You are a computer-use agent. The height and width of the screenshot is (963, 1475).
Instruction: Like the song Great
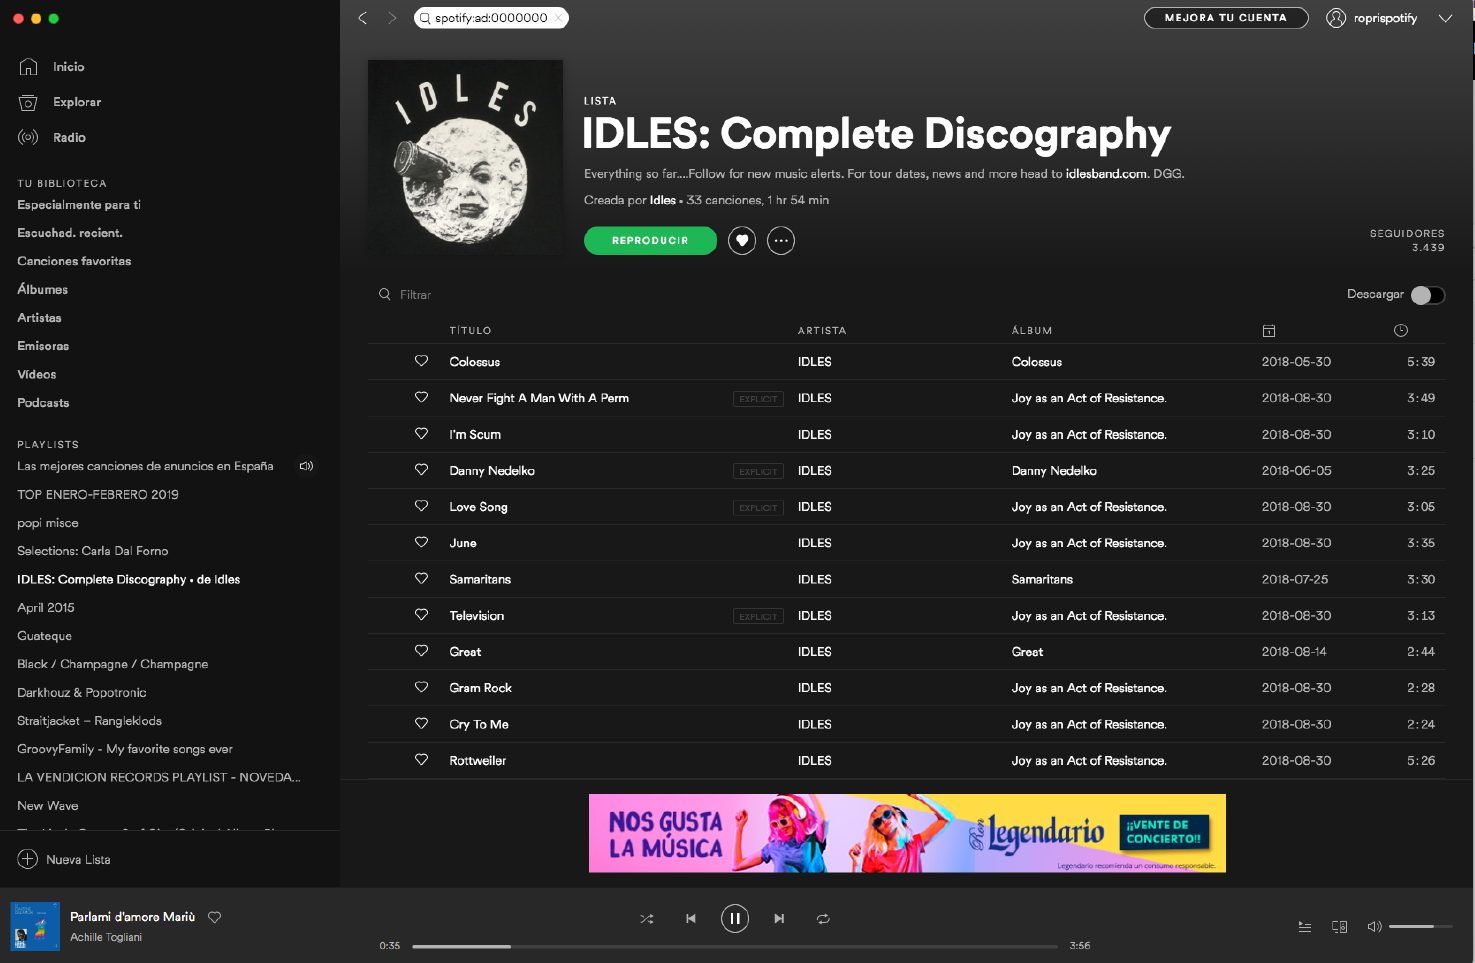421,651
